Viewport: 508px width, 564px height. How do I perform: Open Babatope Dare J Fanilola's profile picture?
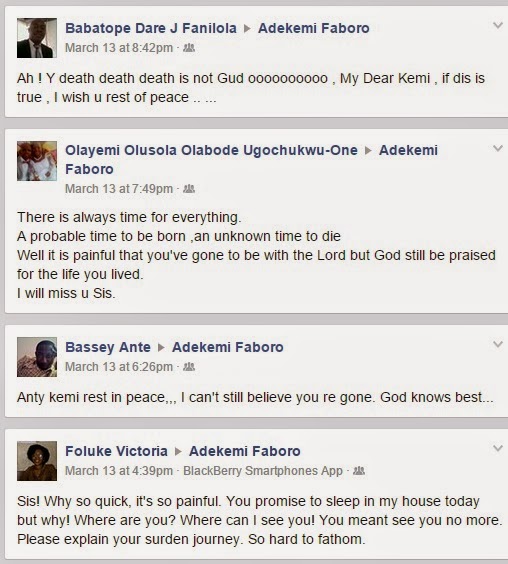(37, 38)
